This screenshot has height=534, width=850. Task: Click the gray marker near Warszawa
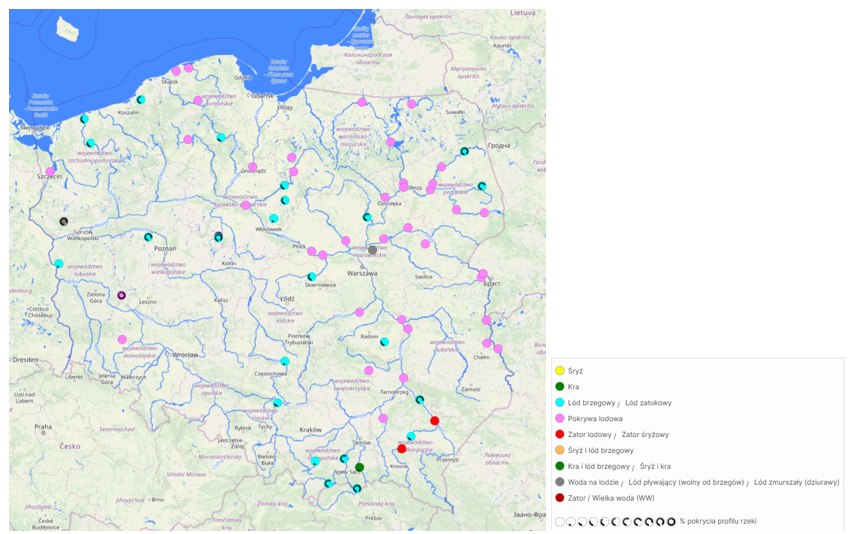pos(373,250)
